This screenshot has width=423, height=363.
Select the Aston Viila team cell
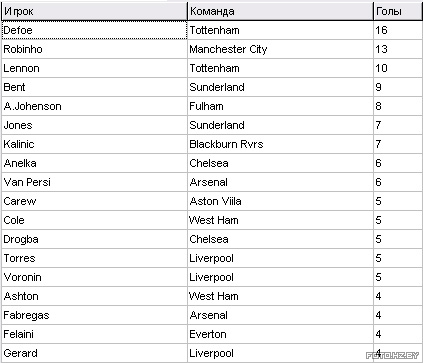point(280,201)
